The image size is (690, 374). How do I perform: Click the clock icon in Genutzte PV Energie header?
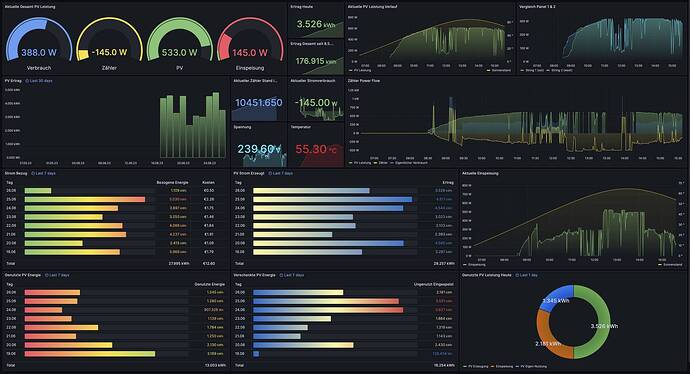(x=47, y=275)
